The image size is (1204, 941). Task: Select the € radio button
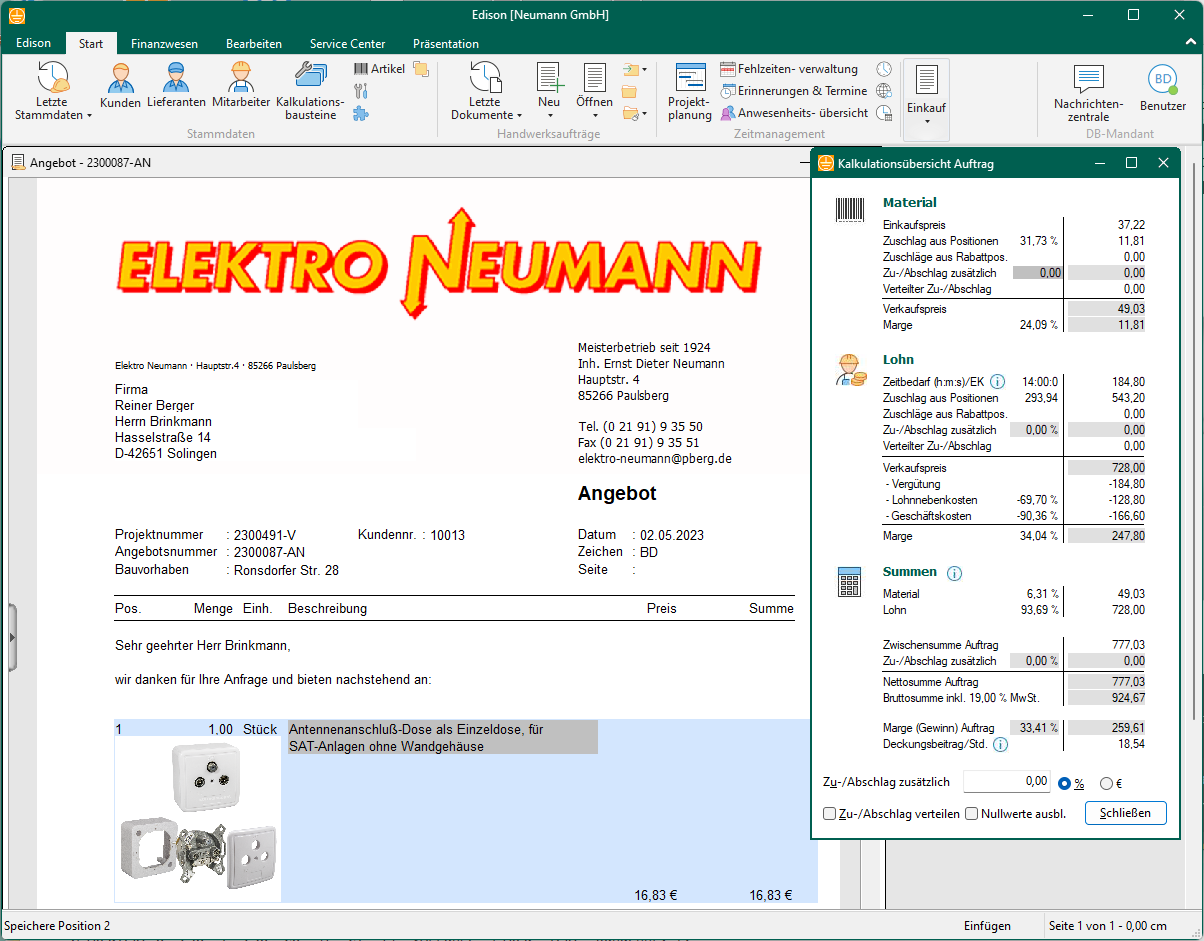pos(1106,784)
